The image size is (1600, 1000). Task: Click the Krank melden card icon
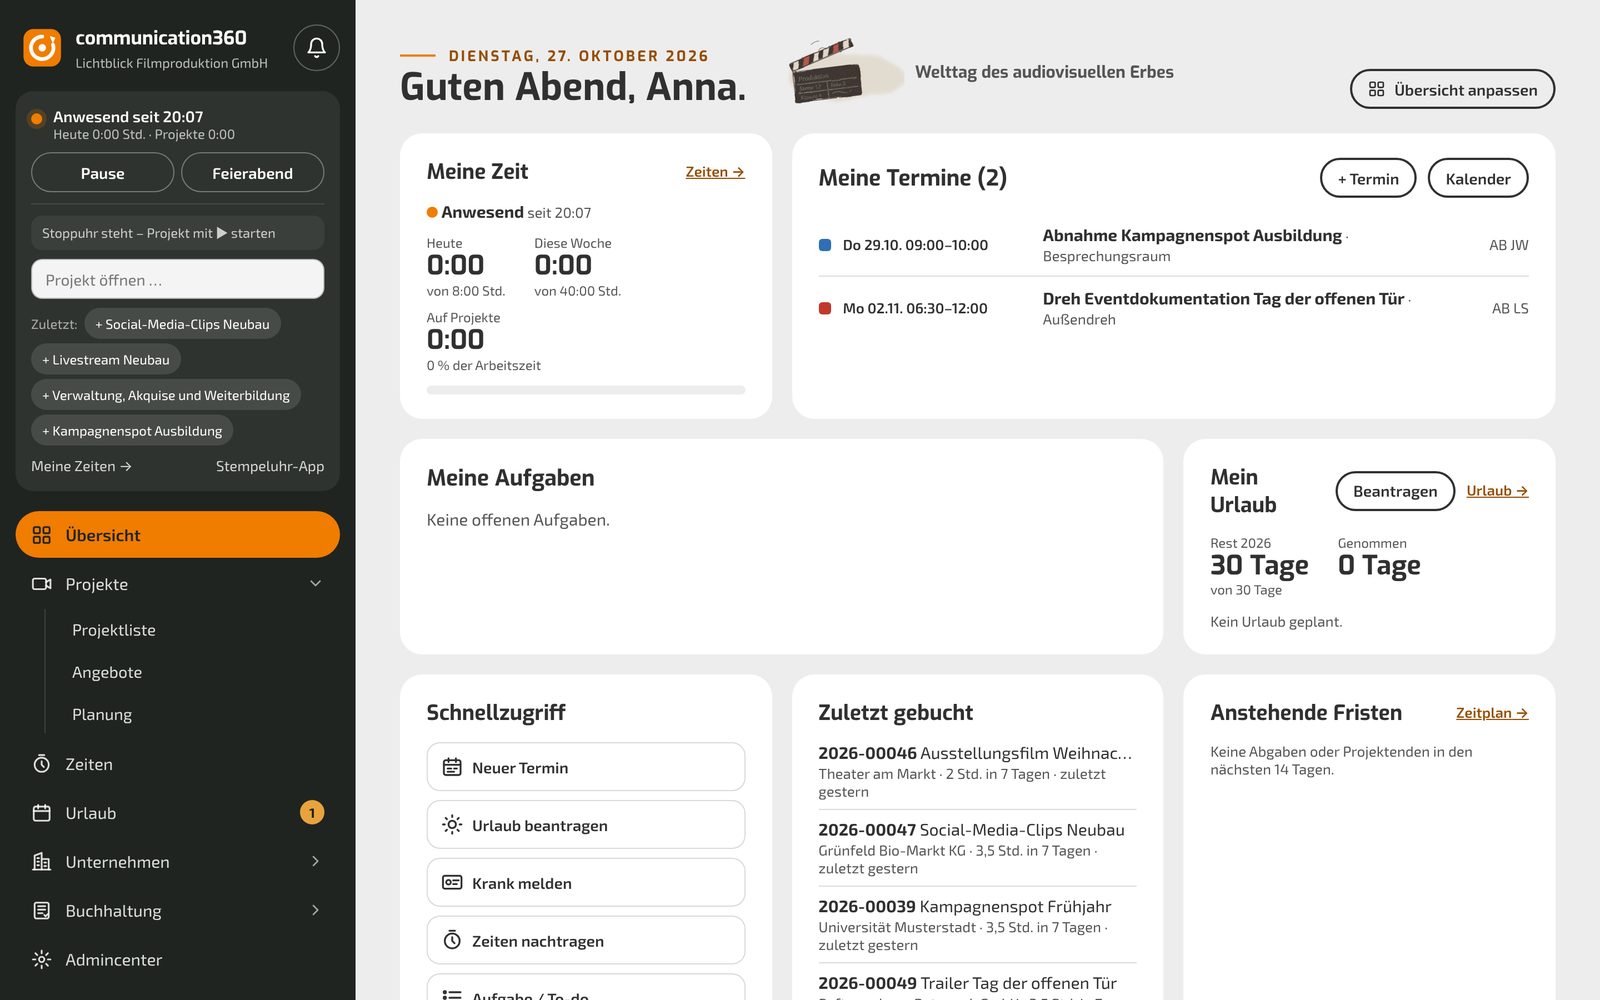(452, 883)
